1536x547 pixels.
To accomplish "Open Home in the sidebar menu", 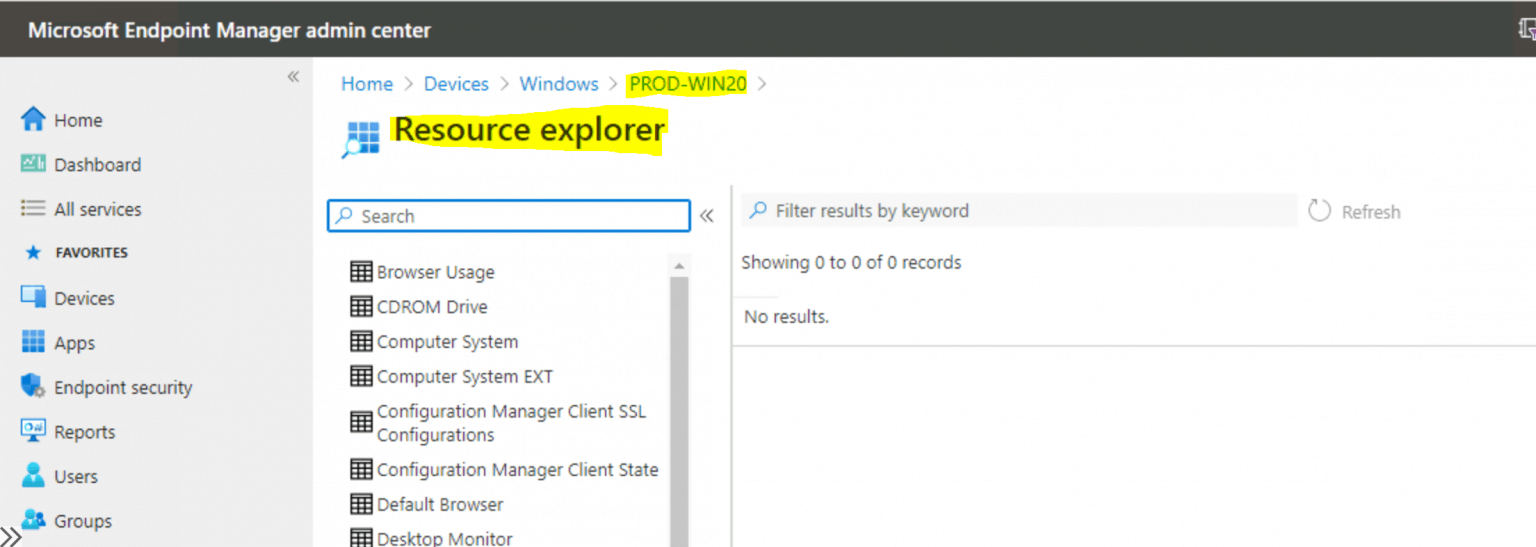I will [x=78, y=120].
